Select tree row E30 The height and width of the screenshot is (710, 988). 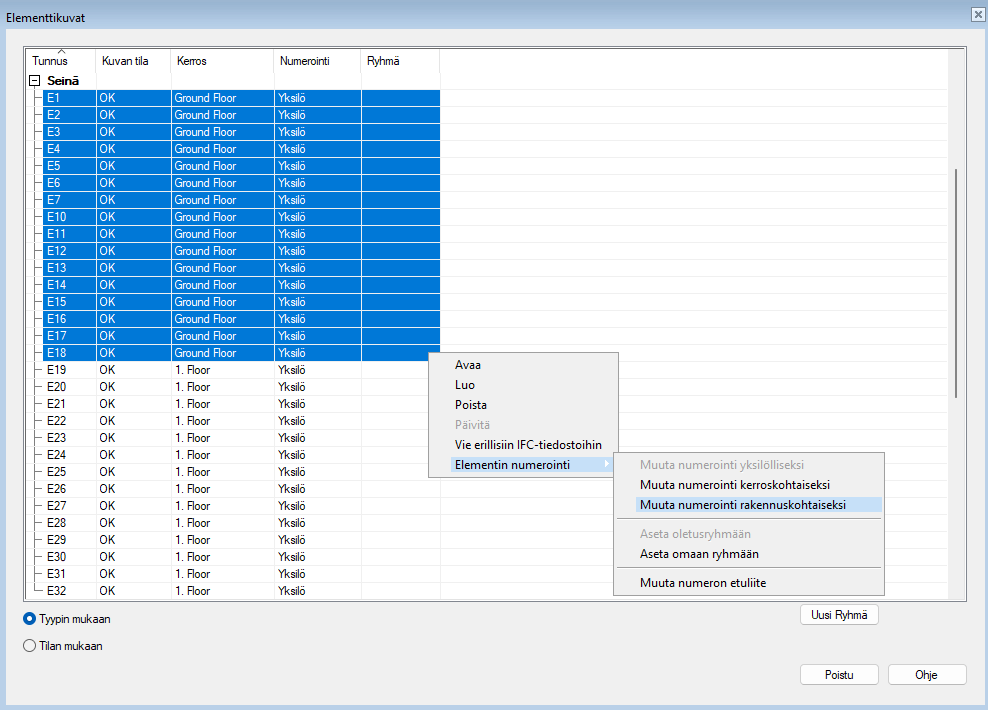242,557
